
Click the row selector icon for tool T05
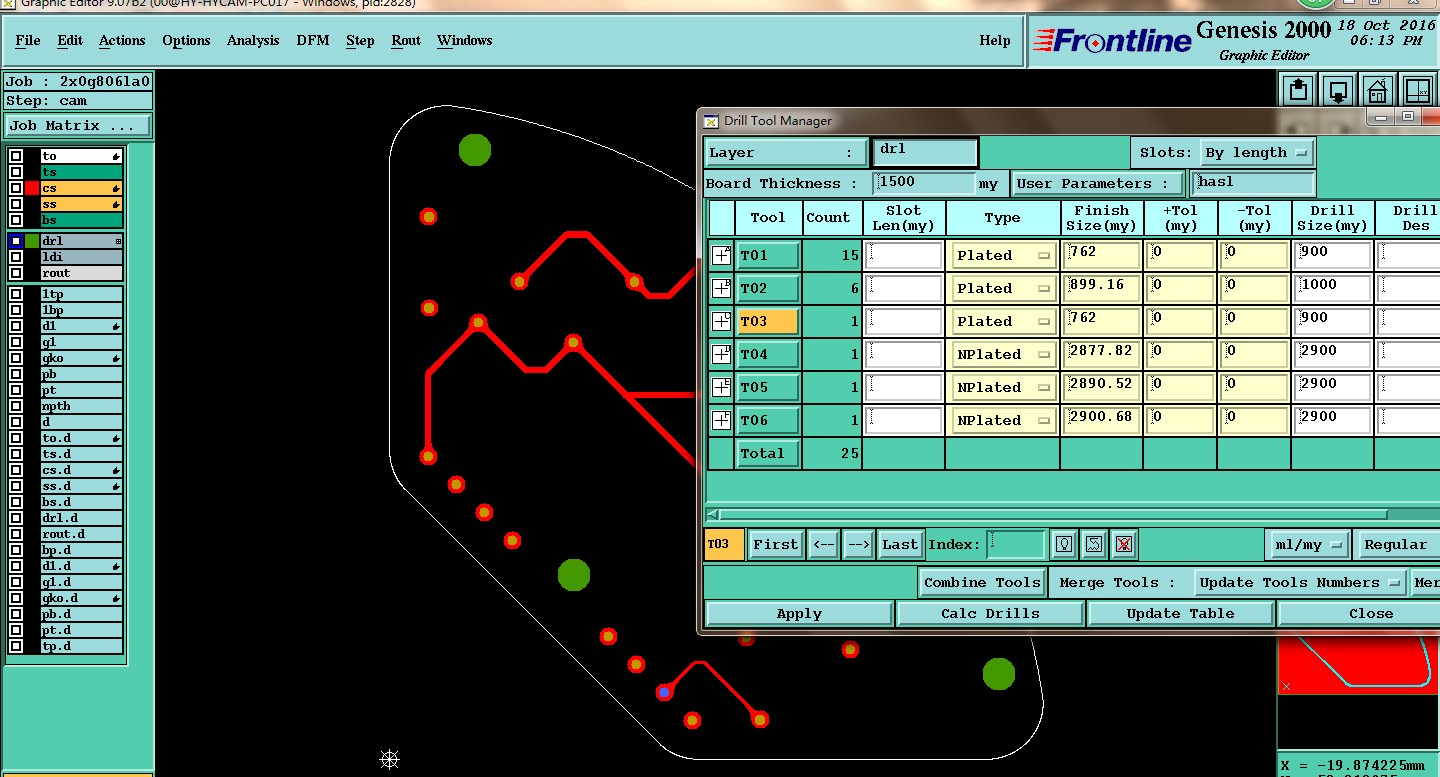click(721, 387)
